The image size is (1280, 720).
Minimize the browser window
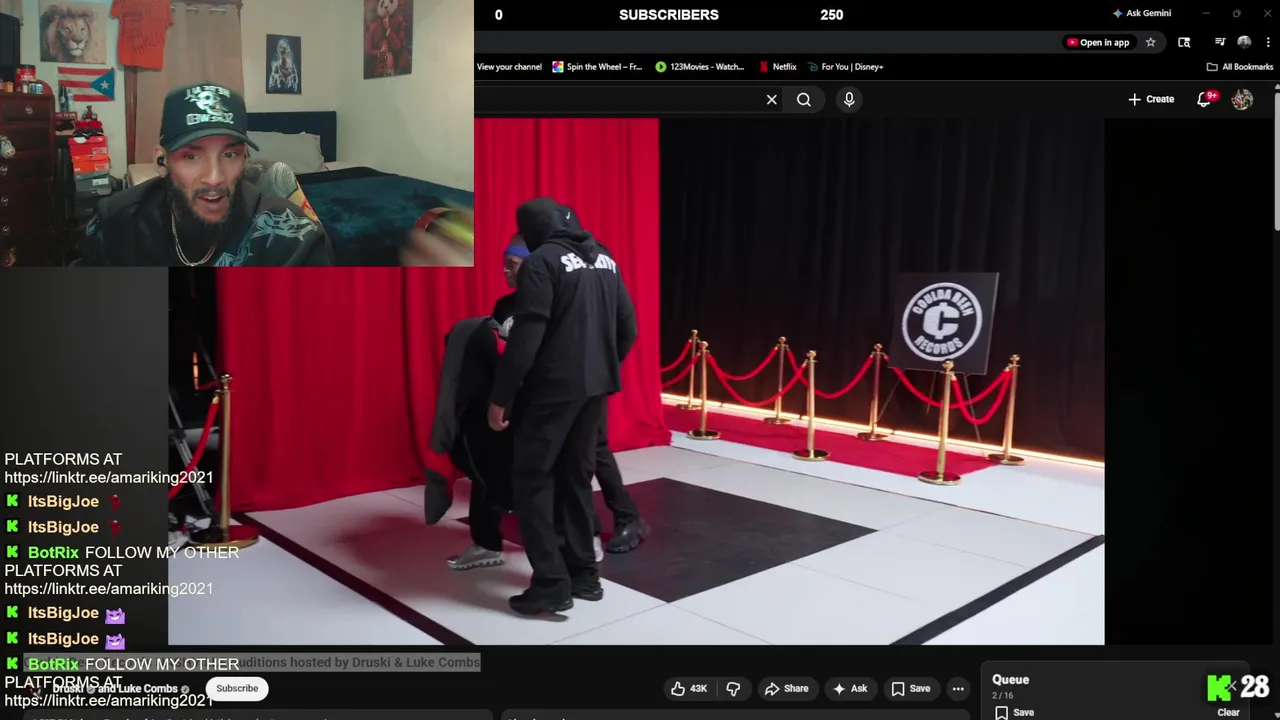1206,14
